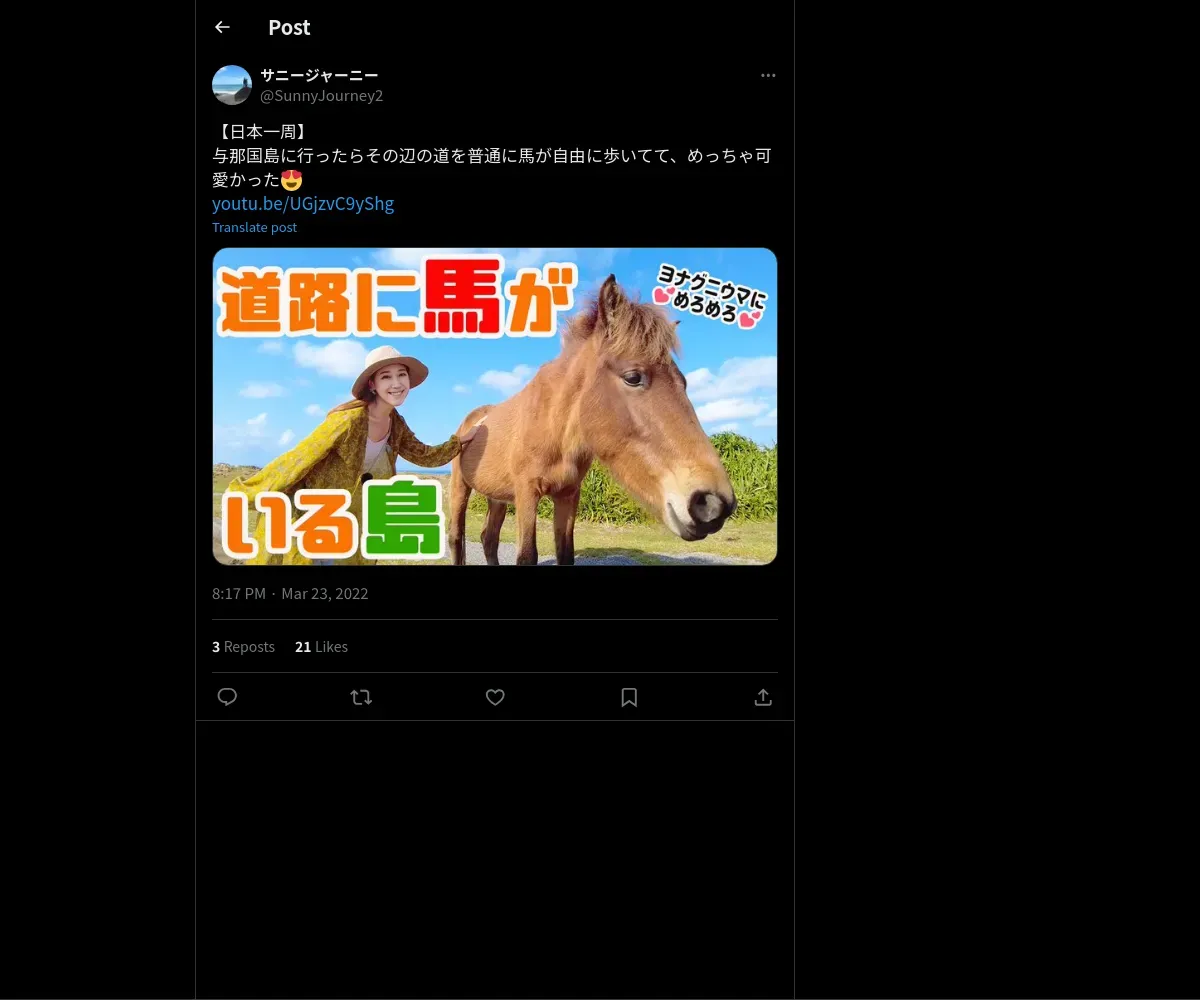Click the heart-eyes emoji in the post
Viewport: 1200px width, 1000px height.
(291, 180)
